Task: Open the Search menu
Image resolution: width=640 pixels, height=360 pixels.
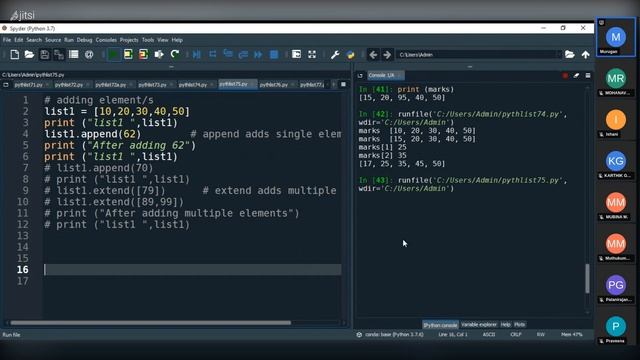Action: 34,40
